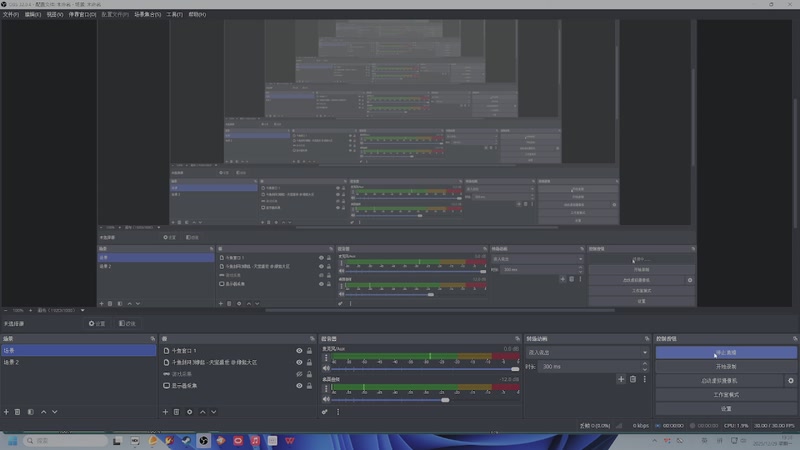Decrease transition duration with the down stepper

645,369
